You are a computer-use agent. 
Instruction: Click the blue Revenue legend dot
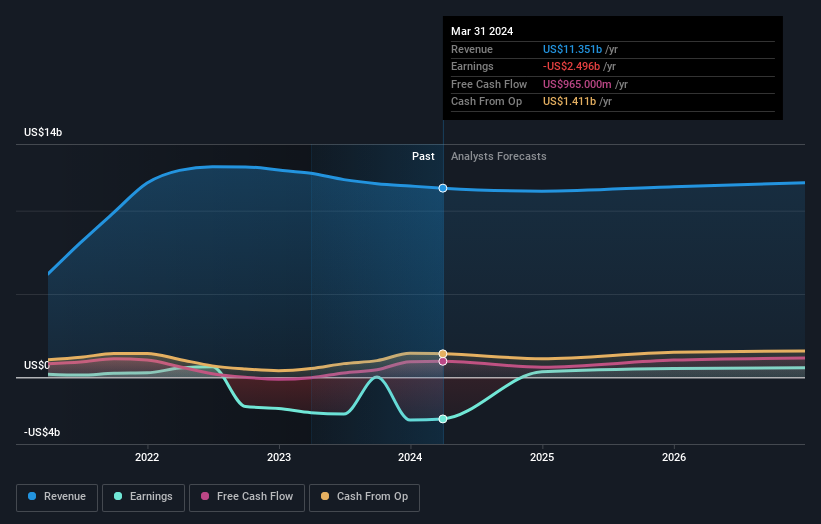(x=32, y=496)
